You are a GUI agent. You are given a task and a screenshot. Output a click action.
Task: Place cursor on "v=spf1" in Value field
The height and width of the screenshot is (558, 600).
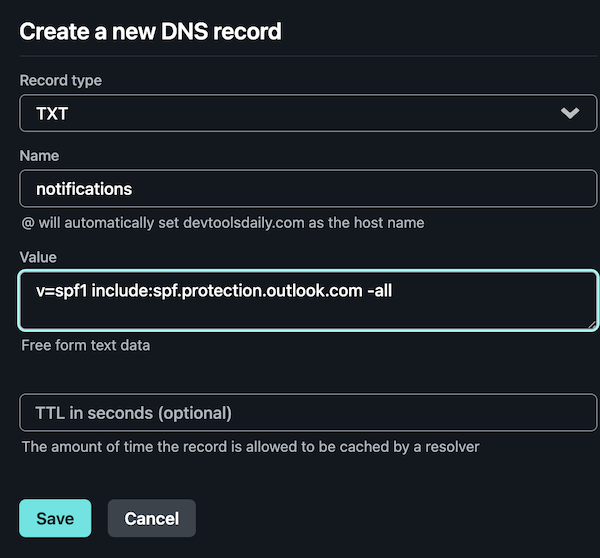[x=60, y=290]
